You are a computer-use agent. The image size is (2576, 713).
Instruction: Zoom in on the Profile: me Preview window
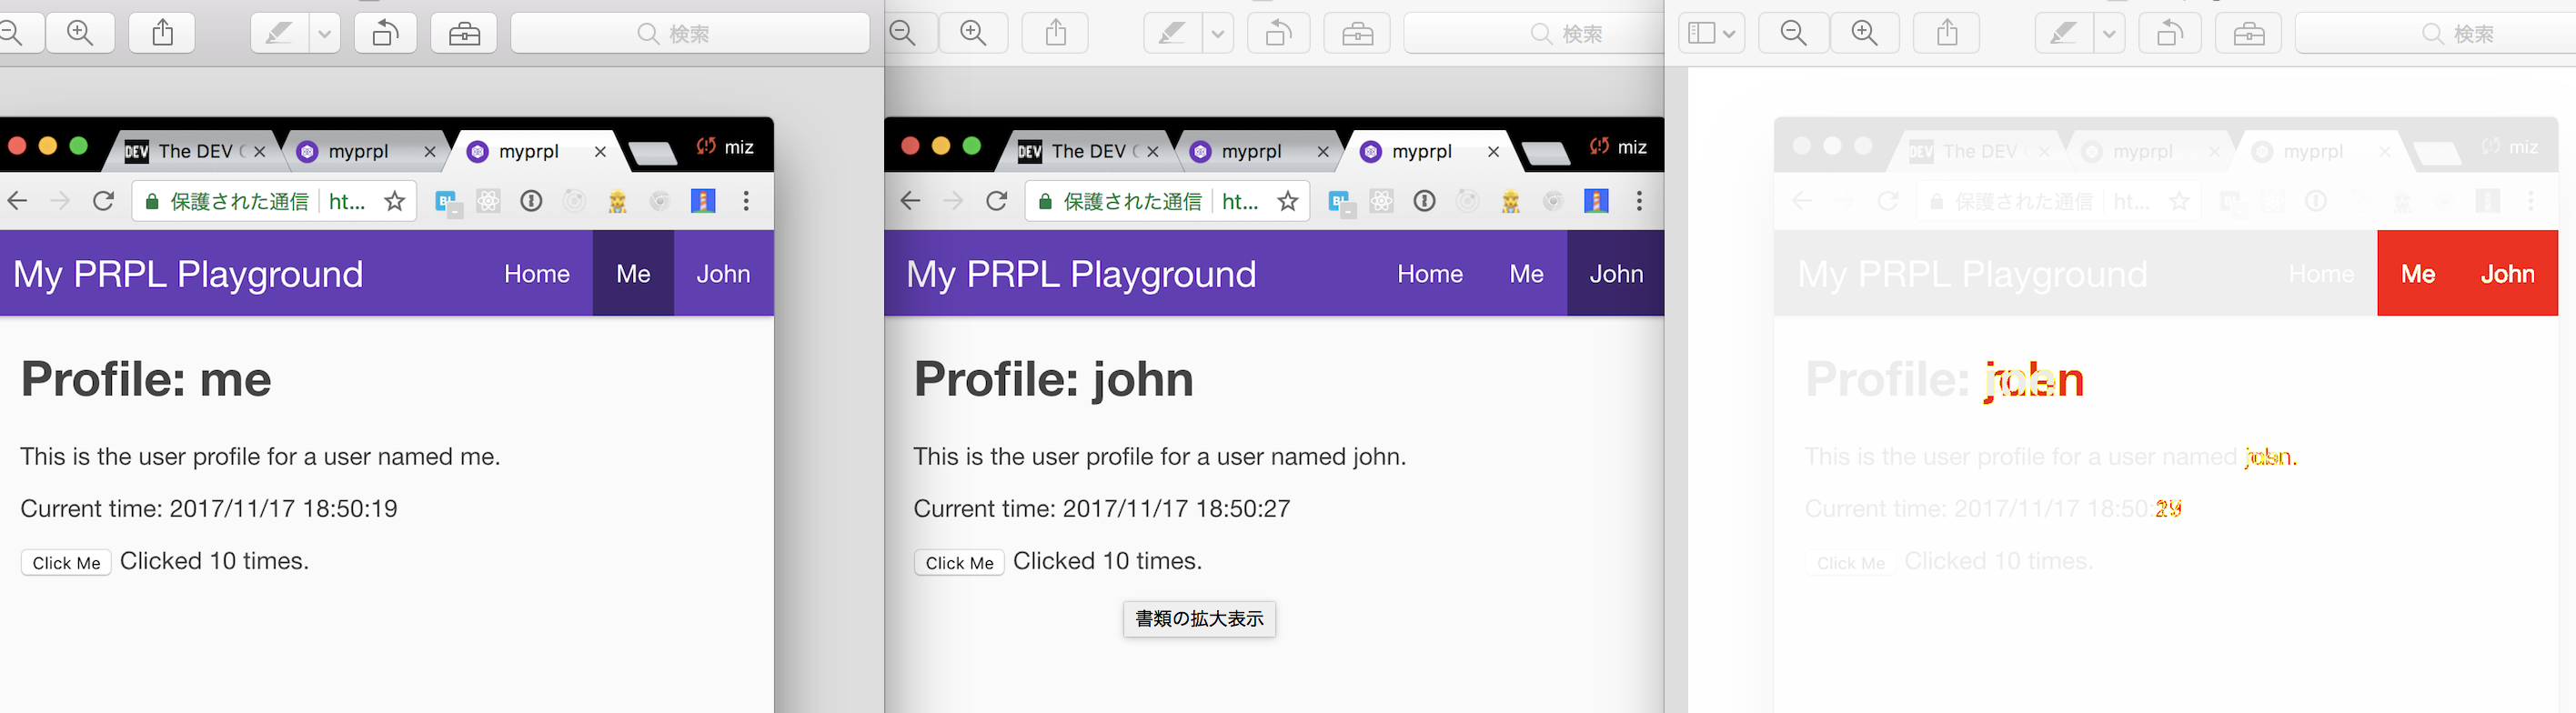(x=80, y=33)
